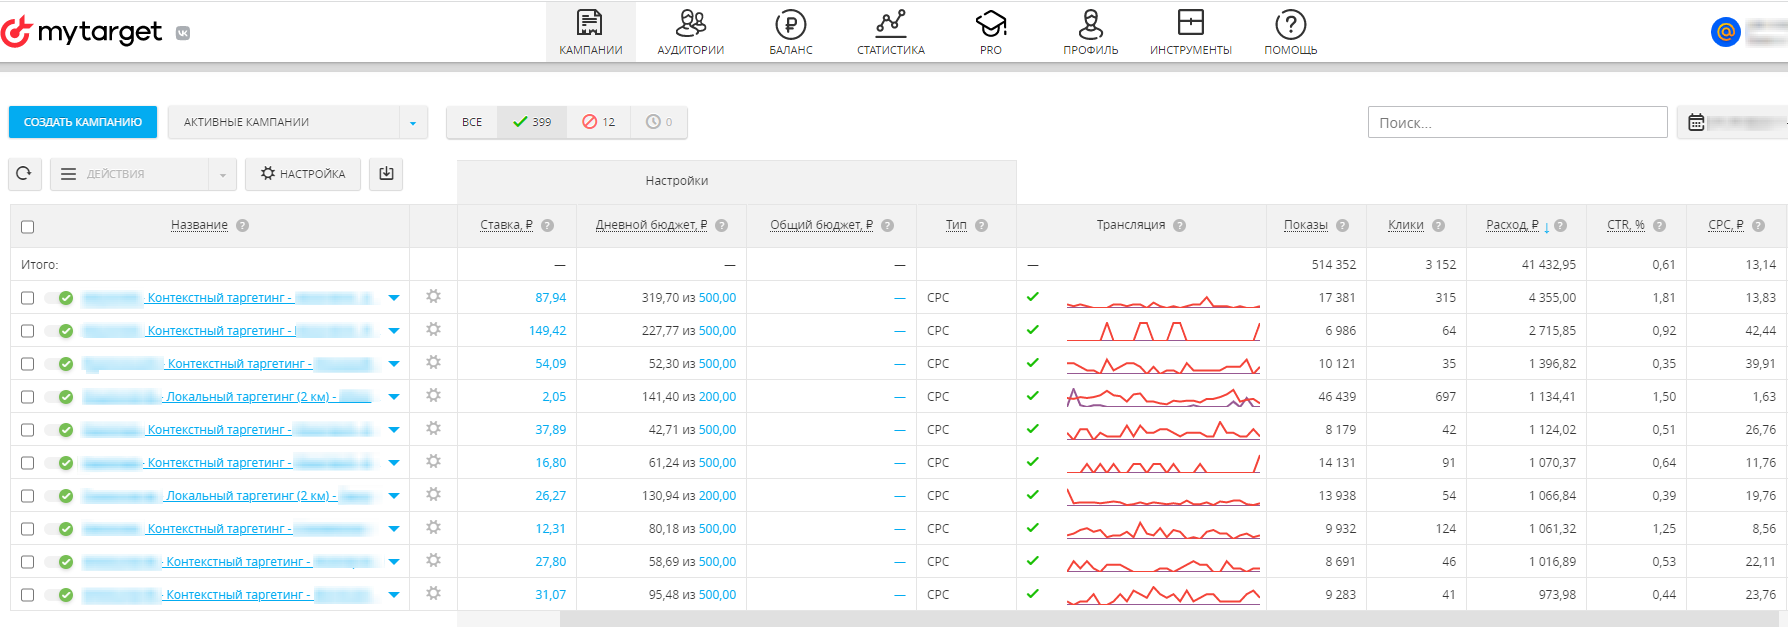Click the Создать кампанию button
The height and width of the screenshot is (635, 1788).
(83, 122)
